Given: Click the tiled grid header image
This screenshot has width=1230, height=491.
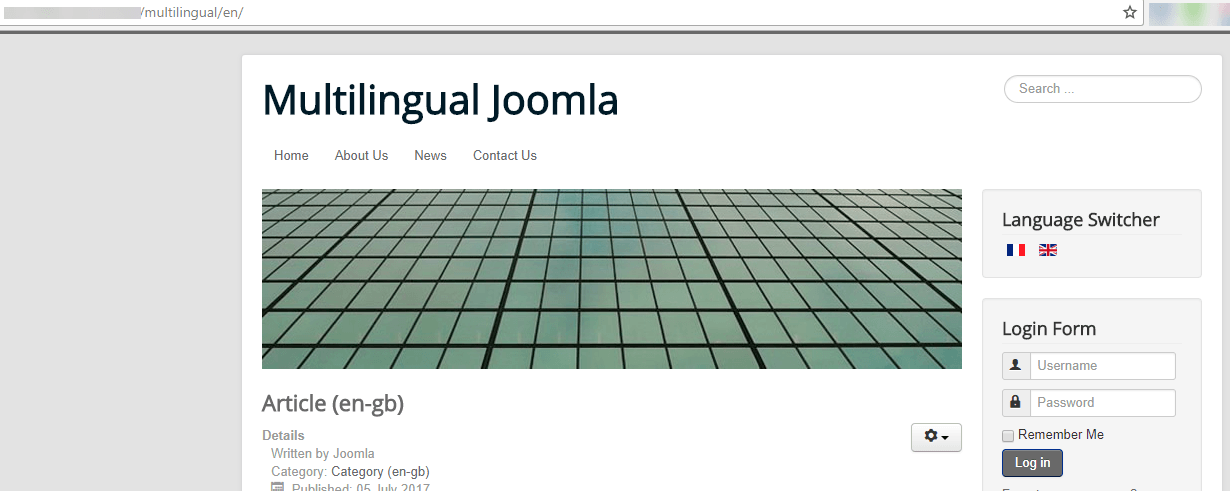Looking at the screenshot, I should tap(612, 279).
